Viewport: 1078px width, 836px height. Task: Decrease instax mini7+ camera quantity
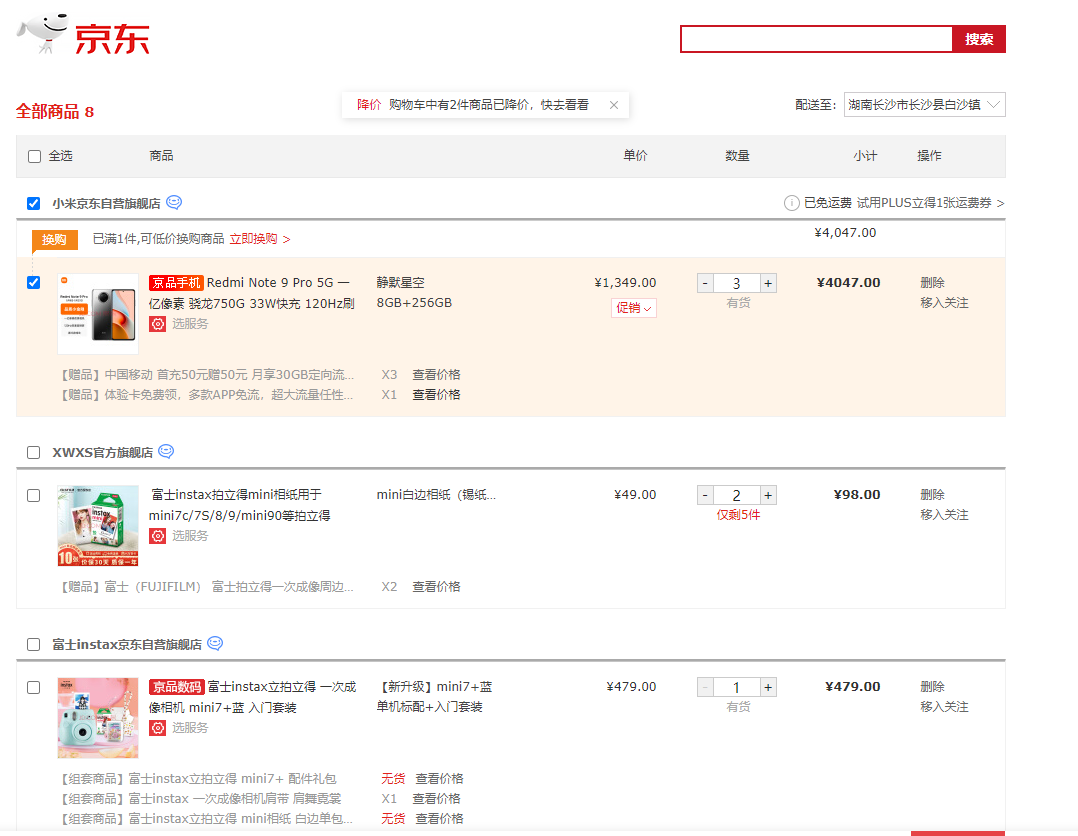[x=705, y=687]
